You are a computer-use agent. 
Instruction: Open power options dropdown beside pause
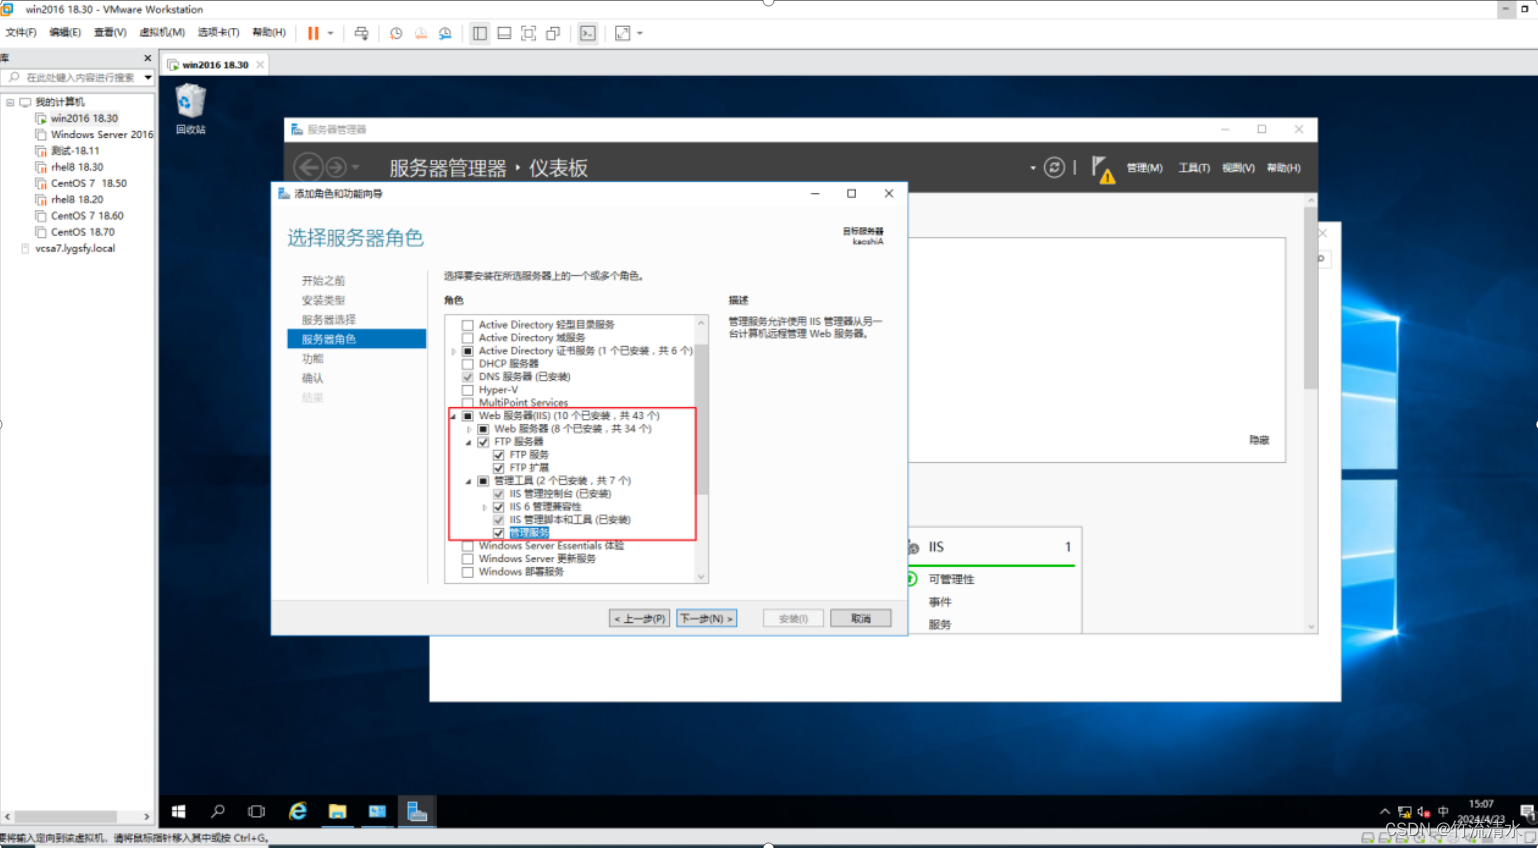pos(331,33)
